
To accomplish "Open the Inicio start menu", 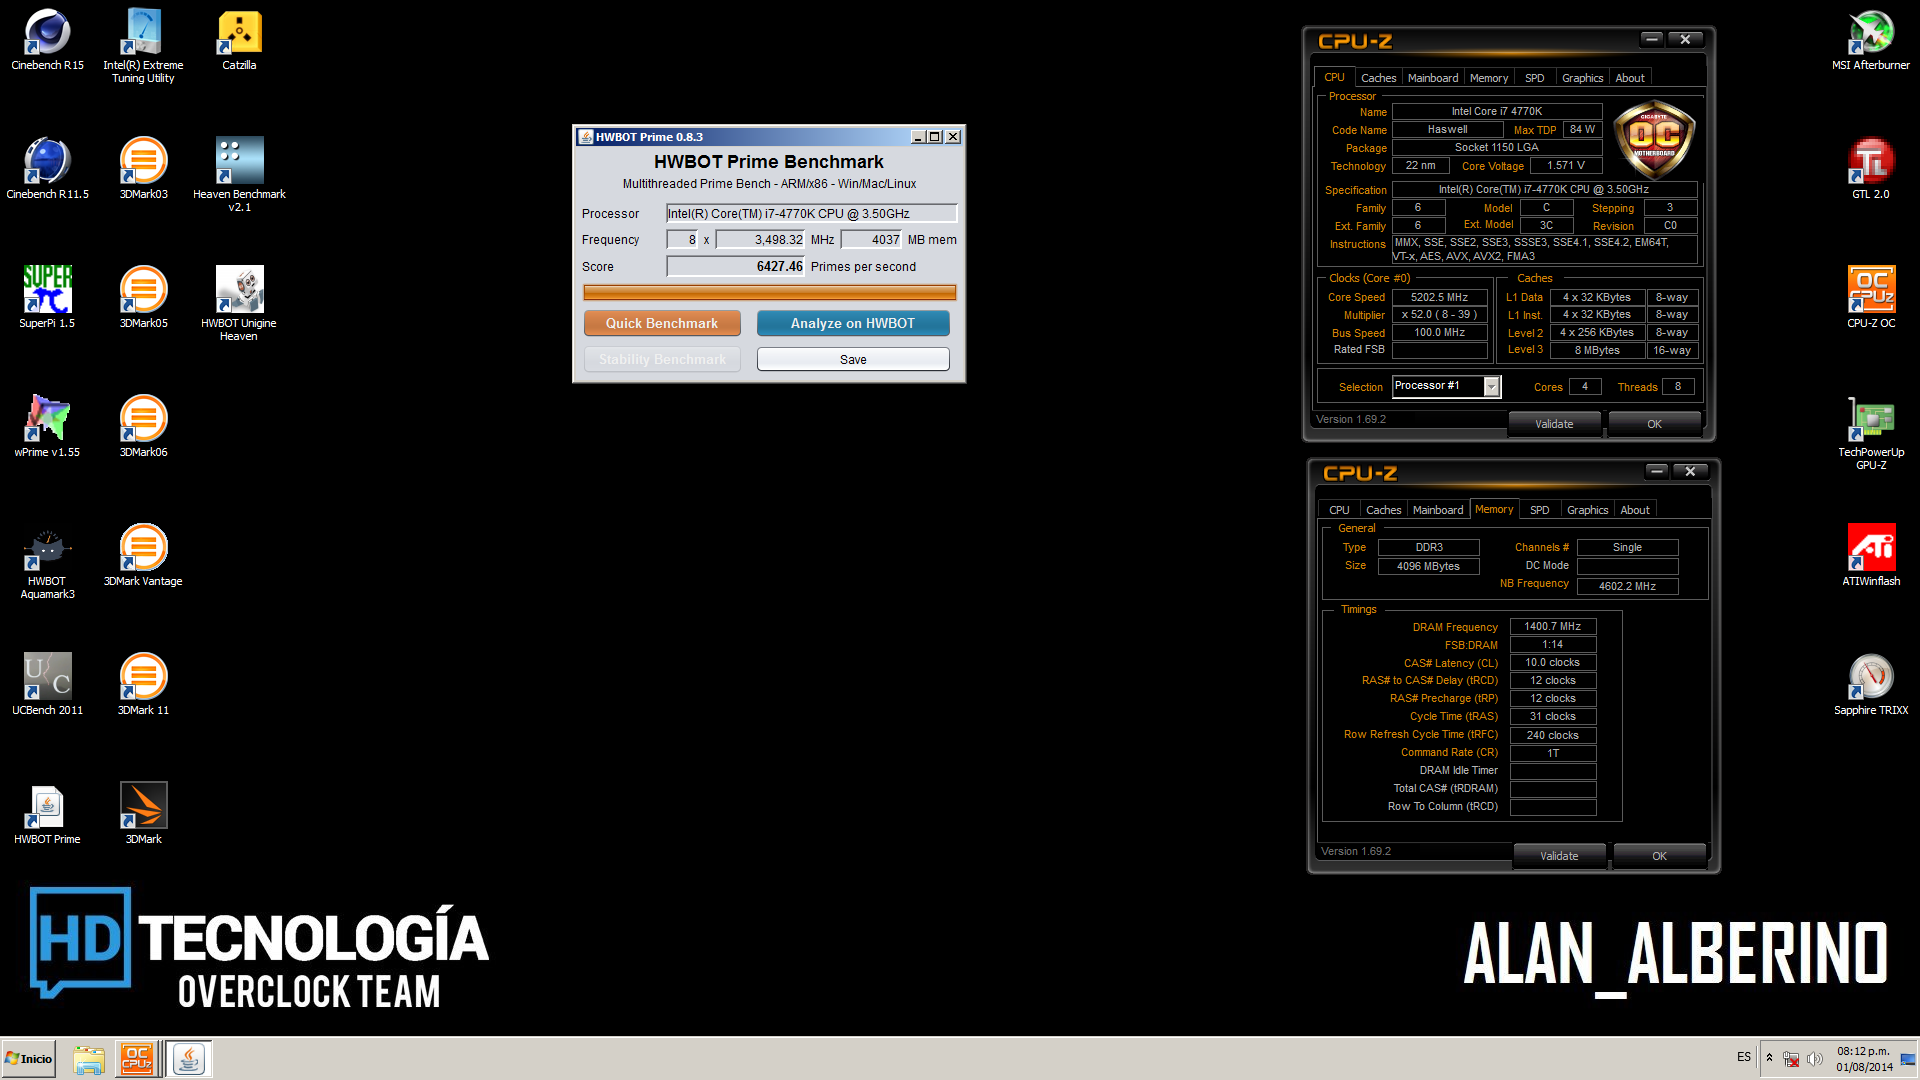I will pyautogui.click(x=28, y=1059).
